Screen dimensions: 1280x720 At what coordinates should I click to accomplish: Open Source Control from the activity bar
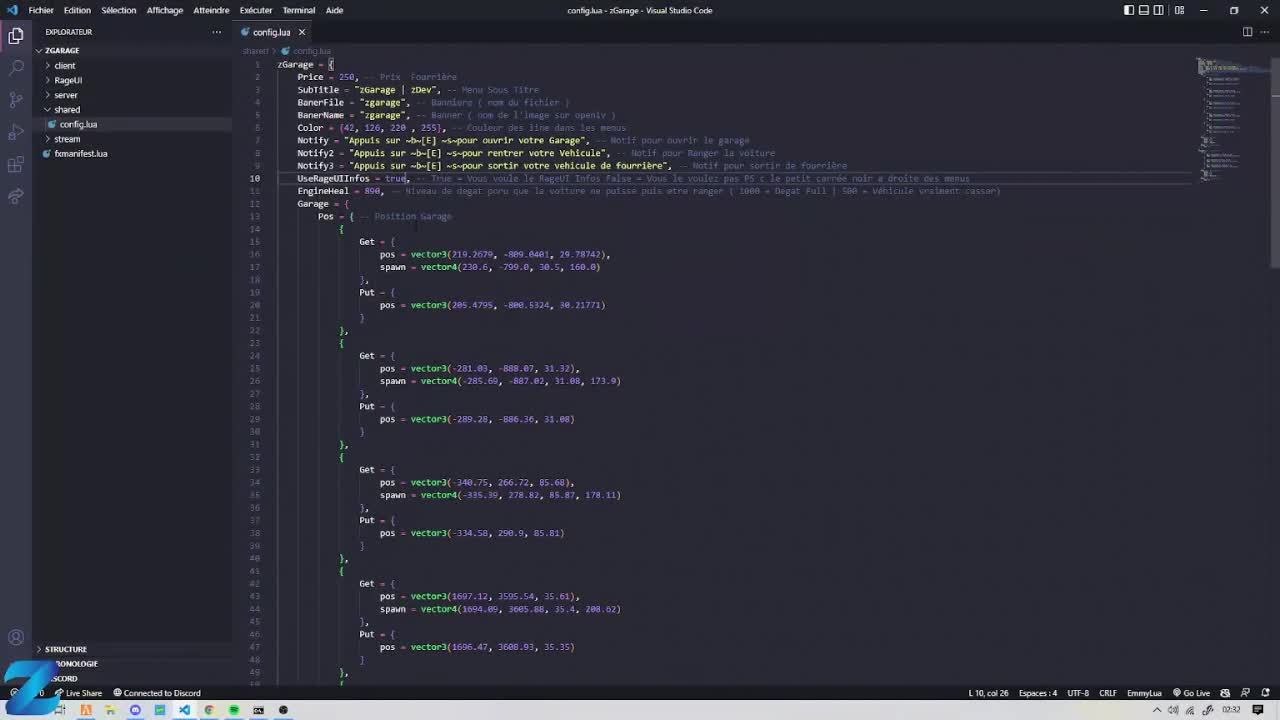coord(15,100)
